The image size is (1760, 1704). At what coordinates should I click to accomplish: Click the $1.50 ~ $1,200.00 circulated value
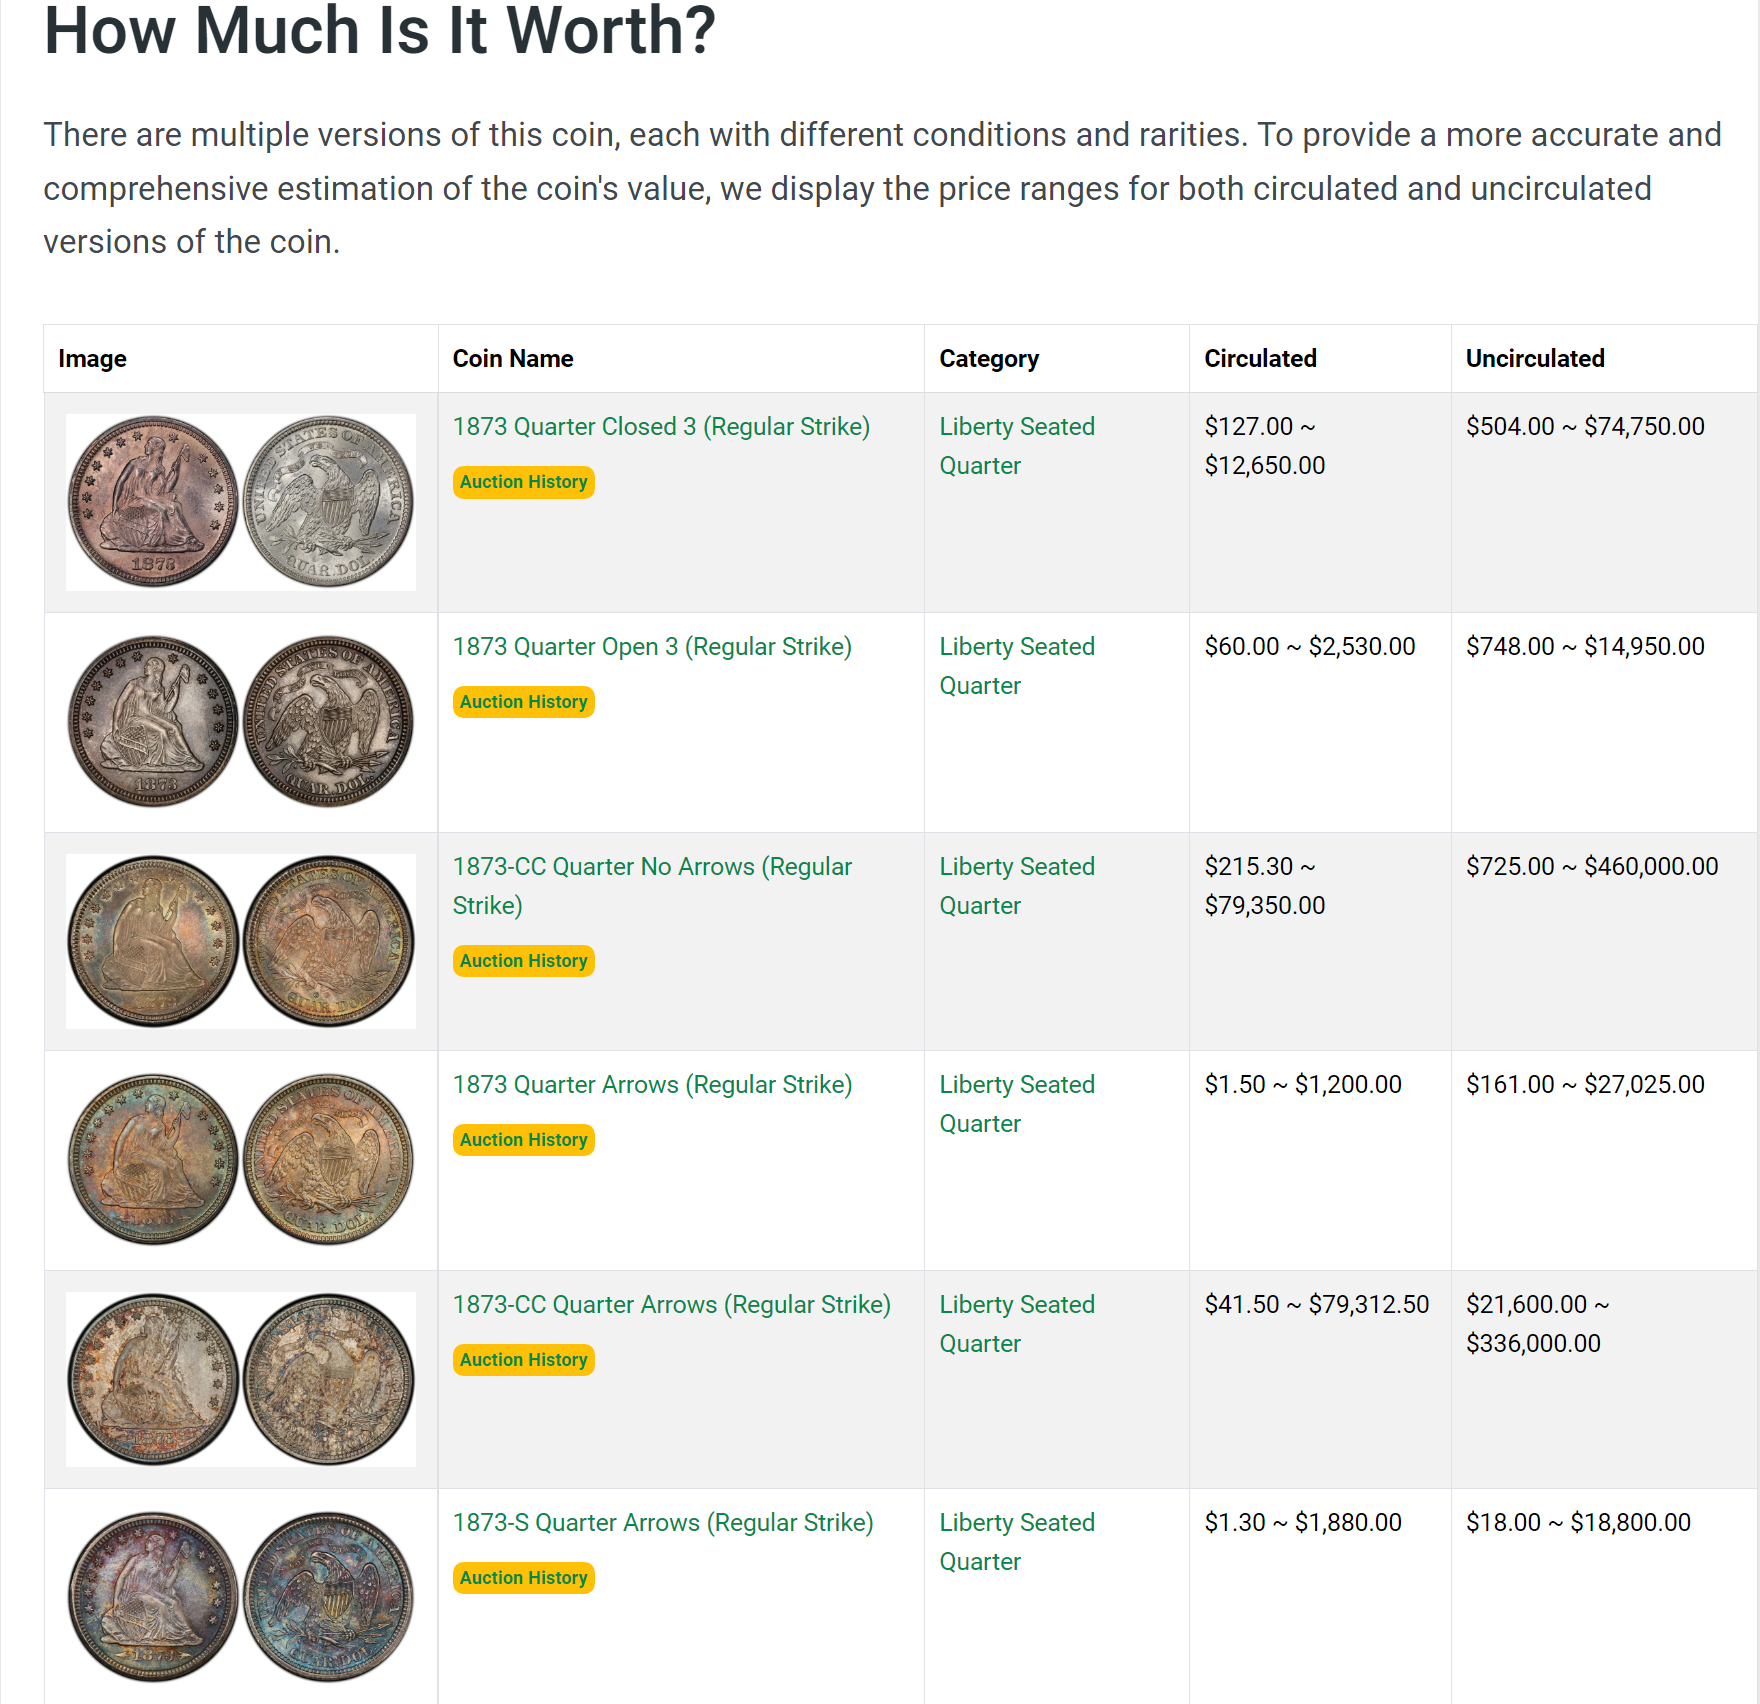[x=1304, y=1085]
